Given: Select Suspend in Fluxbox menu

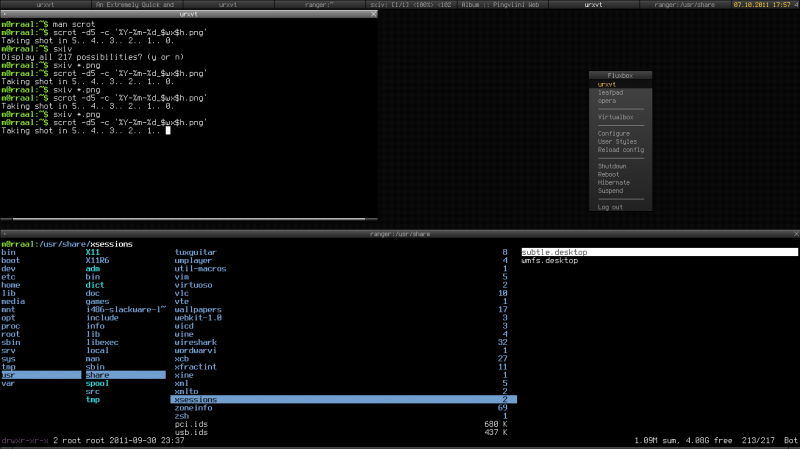Looking at the screenshot, I should [620, 191].
